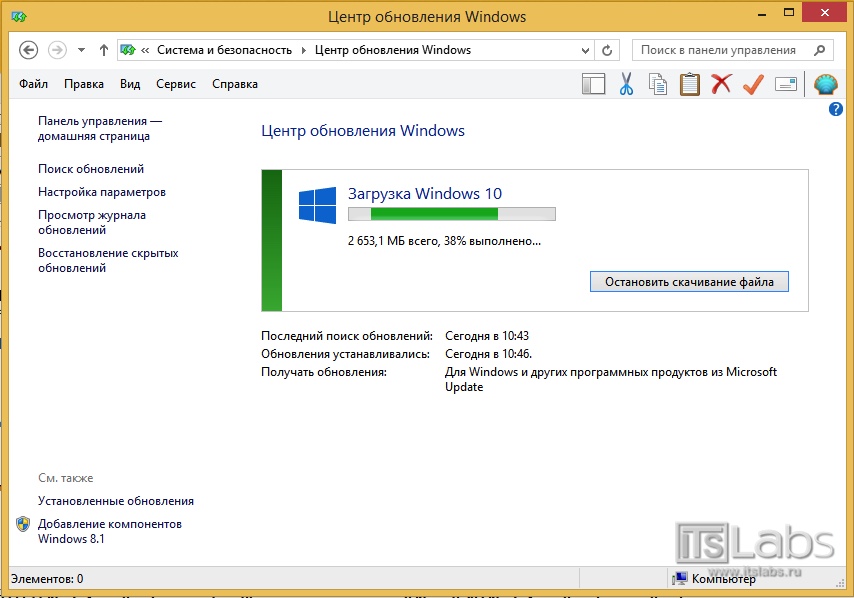Click the shell globe toolbar icon
This screenshot has height=598, width=854.
(826, 84)
